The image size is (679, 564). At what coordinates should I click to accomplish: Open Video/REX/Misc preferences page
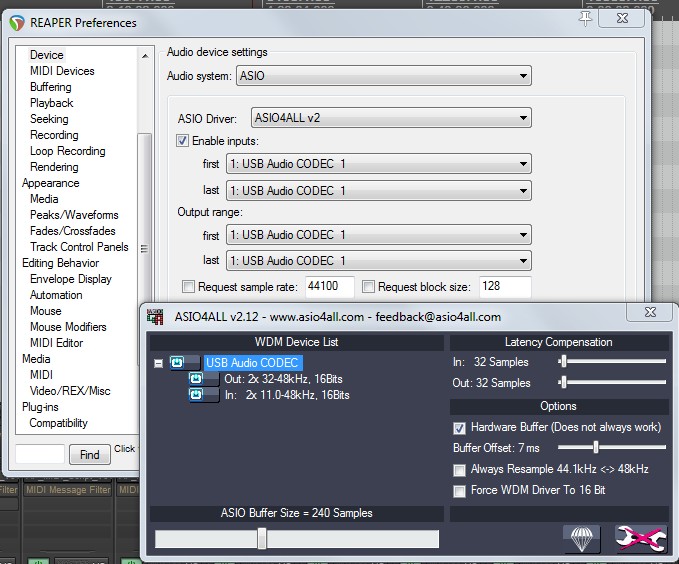coord(70,391)
